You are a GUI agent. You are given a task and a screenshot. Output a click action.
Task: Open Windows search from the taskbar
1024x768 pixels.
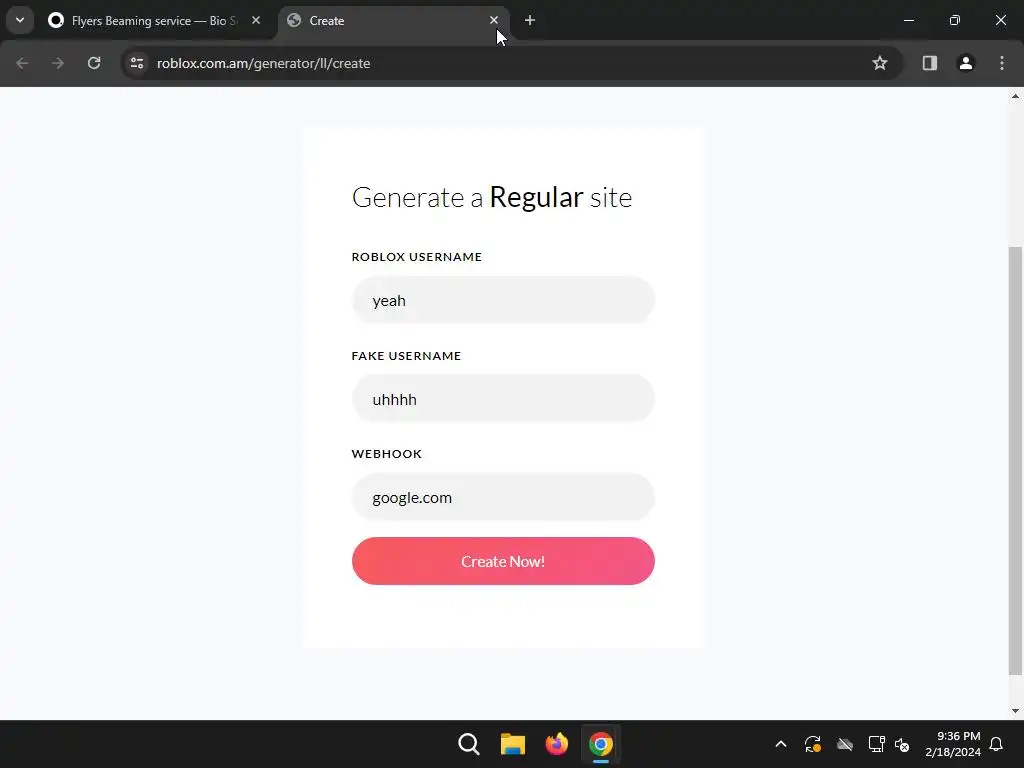click(x=469, y=744)
